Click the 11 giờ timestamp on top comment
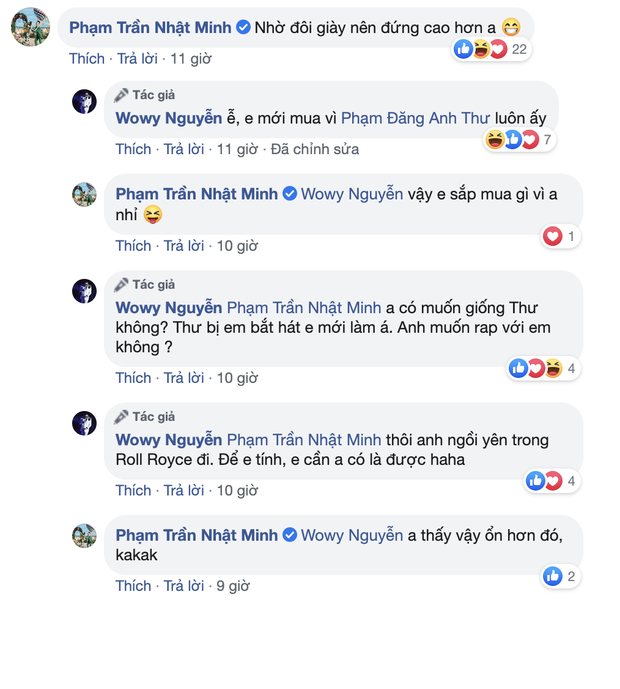 click(x=191, y=59)
